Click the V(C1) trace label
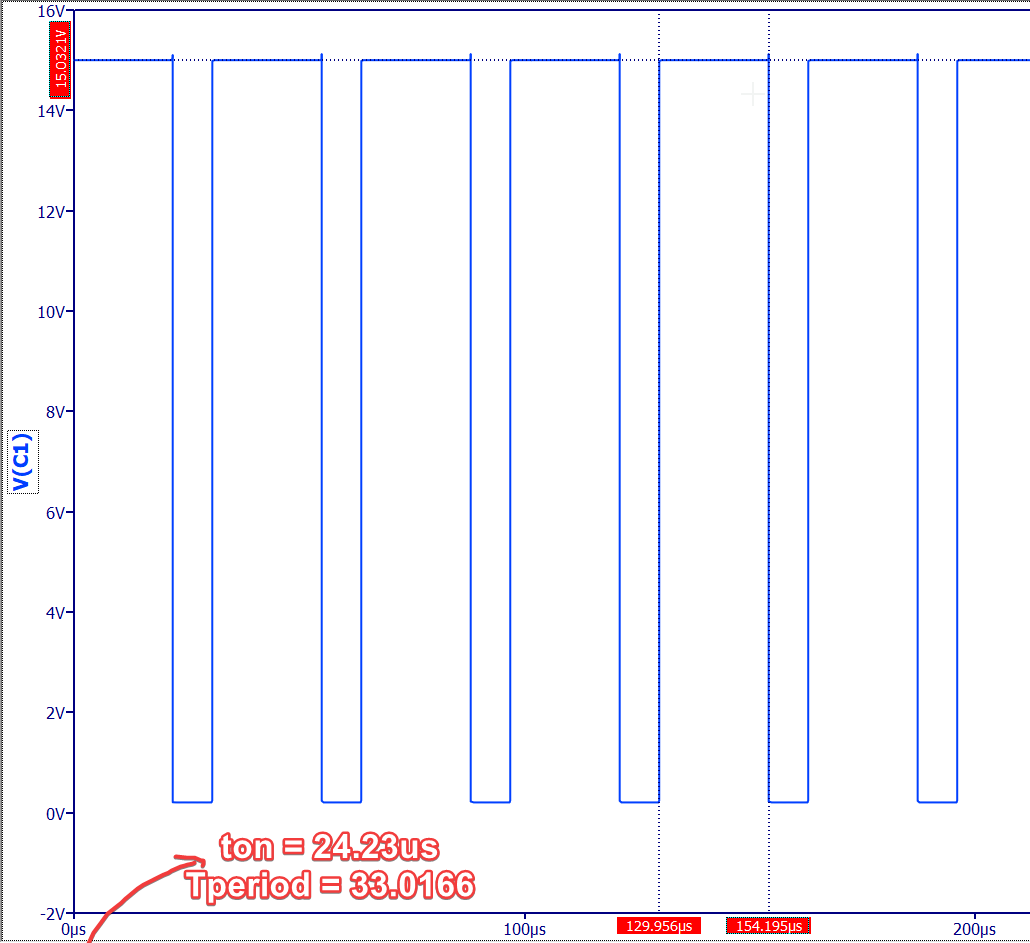The image size is (1030, 943). pos(22,462)
